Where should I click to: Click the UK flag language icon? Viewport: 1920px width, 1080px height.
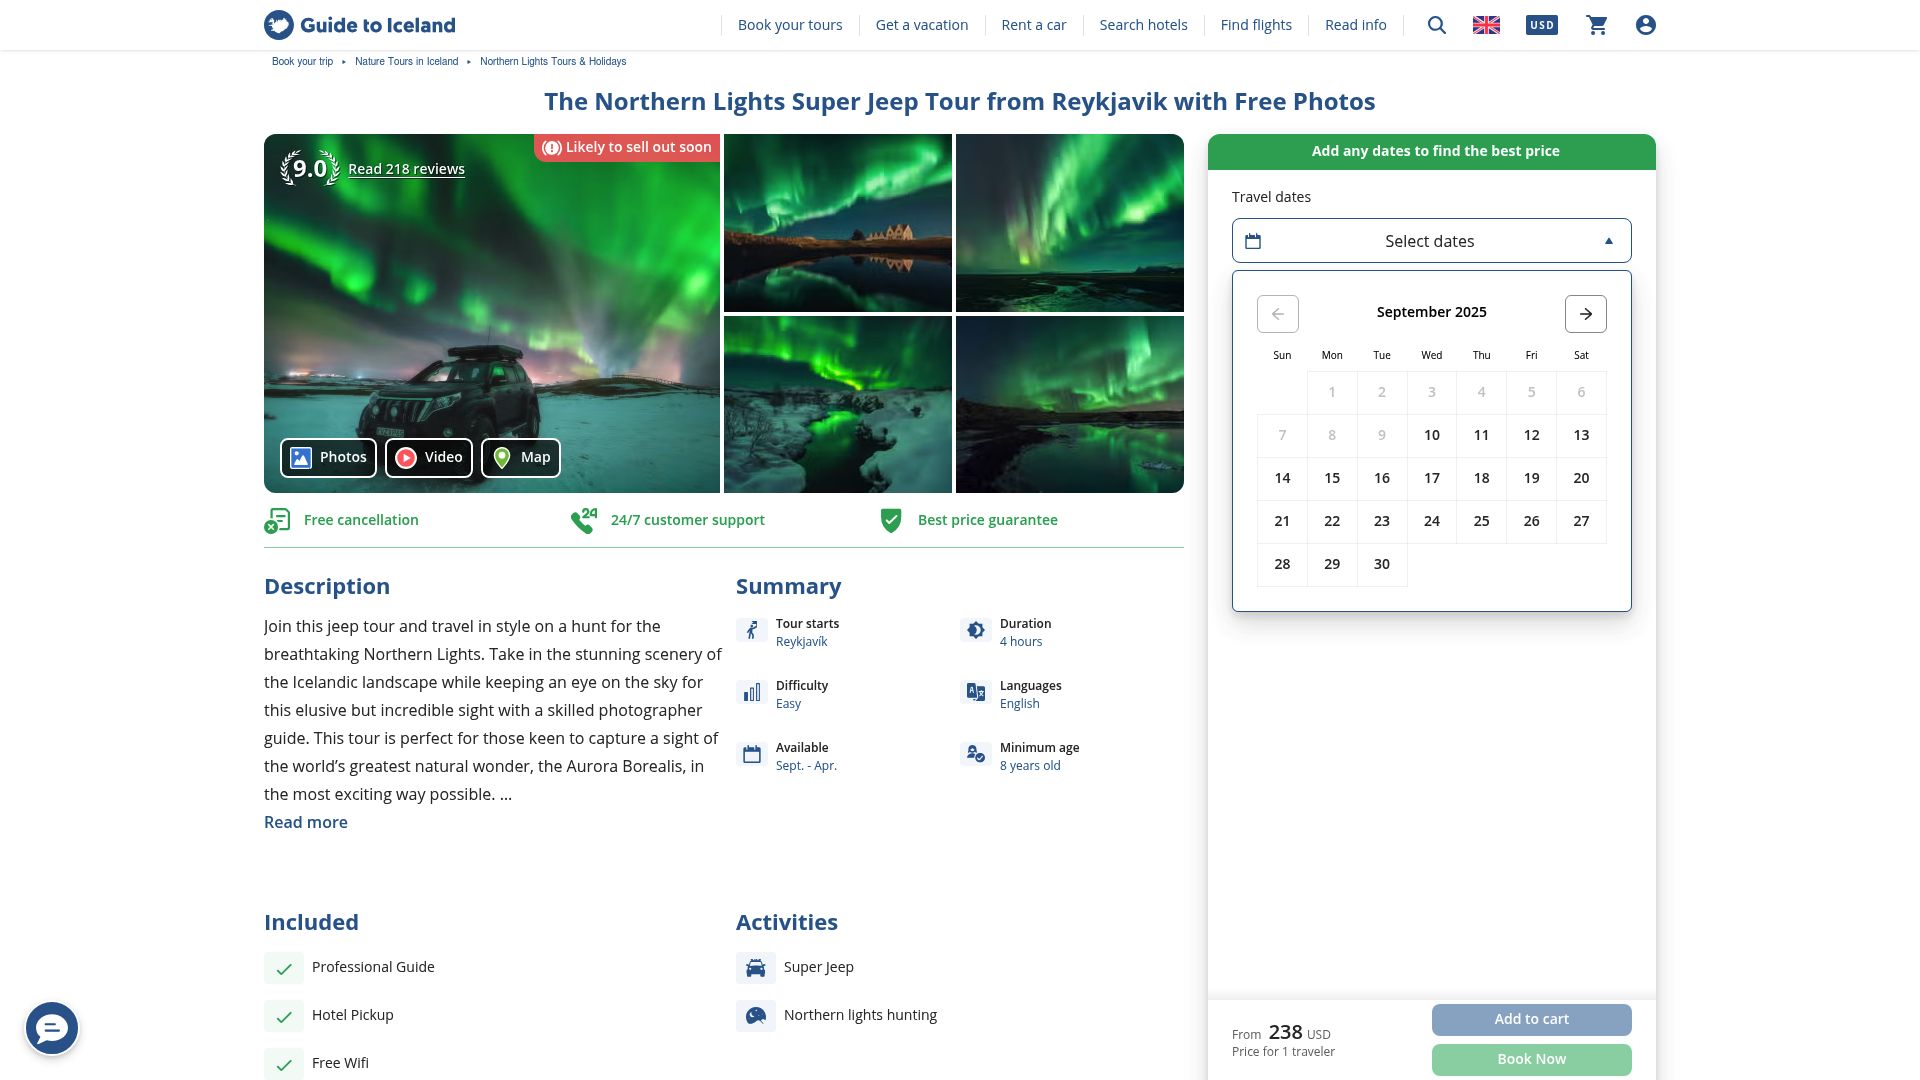coord(1486,25)
